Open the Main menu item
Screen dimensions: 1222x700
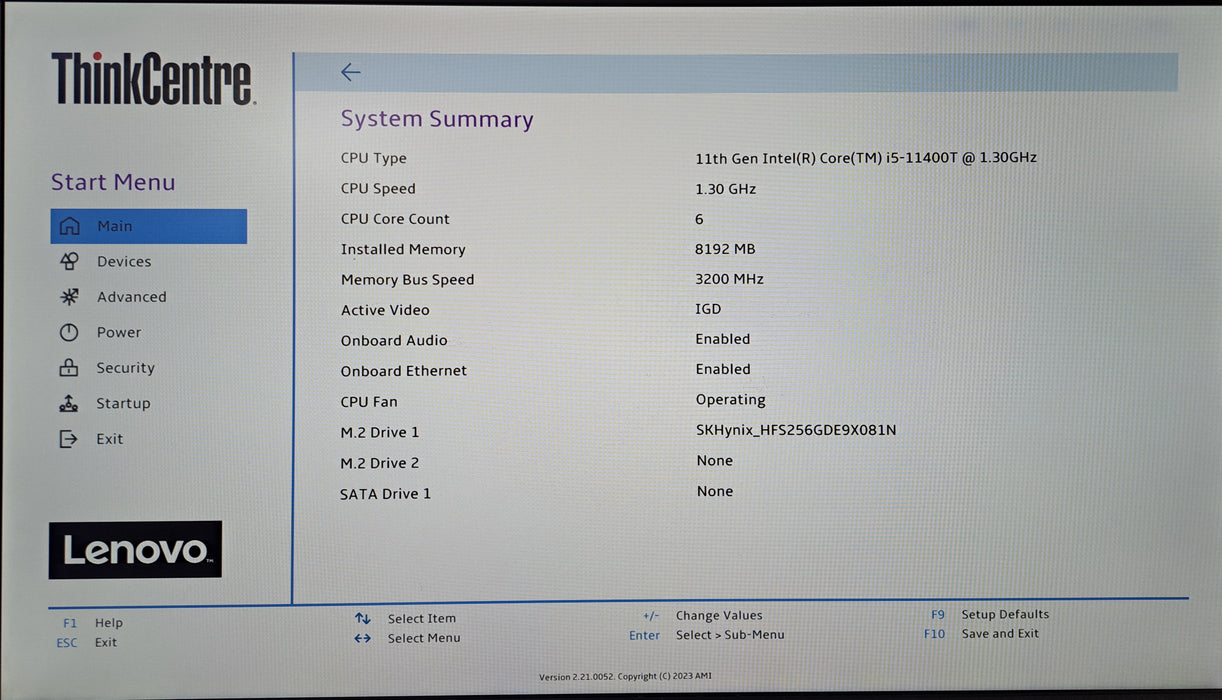coord(149,226)
